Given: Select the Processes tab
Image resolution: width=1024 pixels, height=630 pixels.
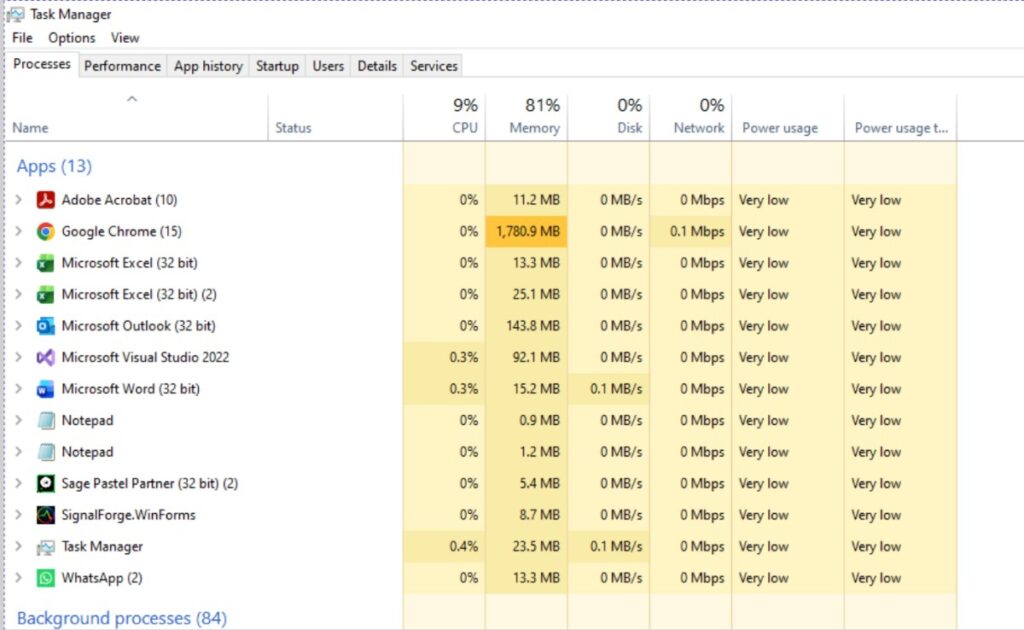Looking at the screenshot, I should [42, 64].
